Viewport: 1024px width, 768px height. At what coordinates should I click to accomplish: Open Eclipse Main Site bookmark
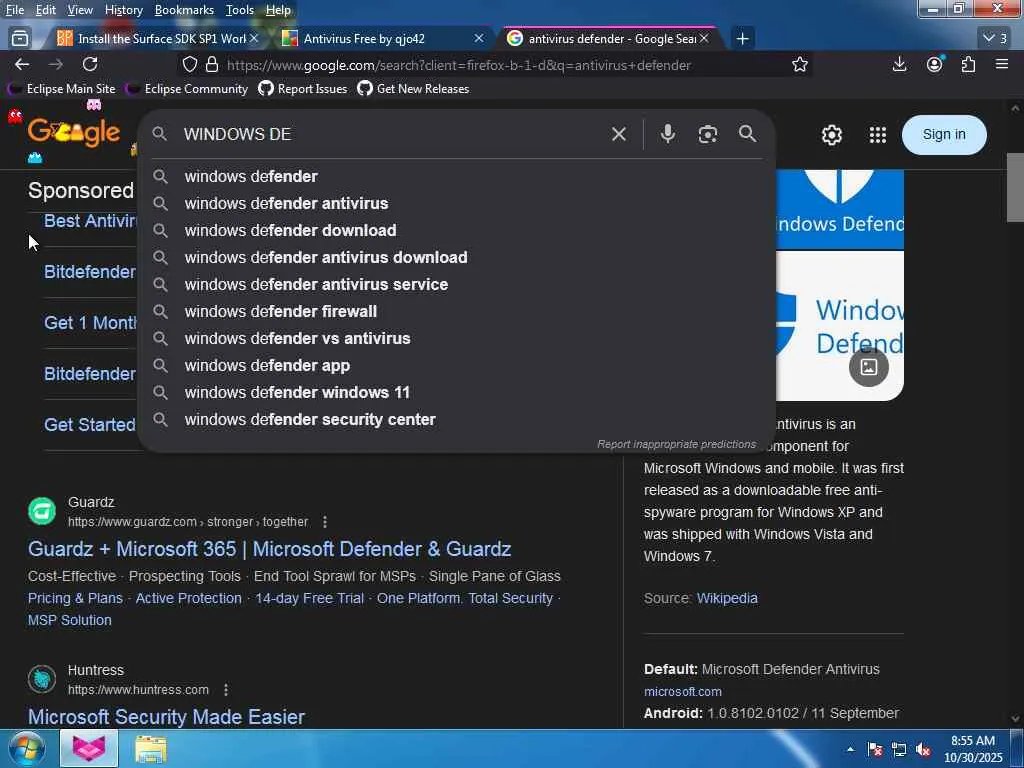[x=61, y=89]
